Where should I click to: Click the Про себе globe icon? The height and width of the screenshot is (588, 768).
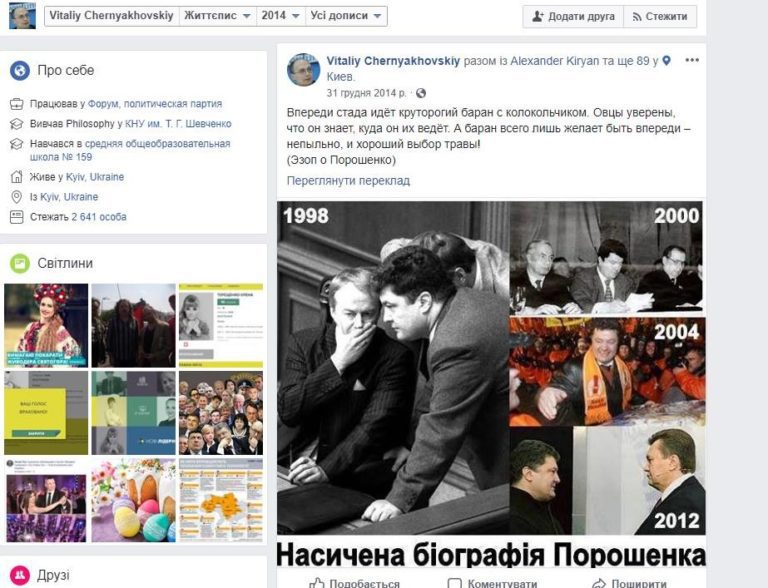pyautogui.click(x=20, y=71)
